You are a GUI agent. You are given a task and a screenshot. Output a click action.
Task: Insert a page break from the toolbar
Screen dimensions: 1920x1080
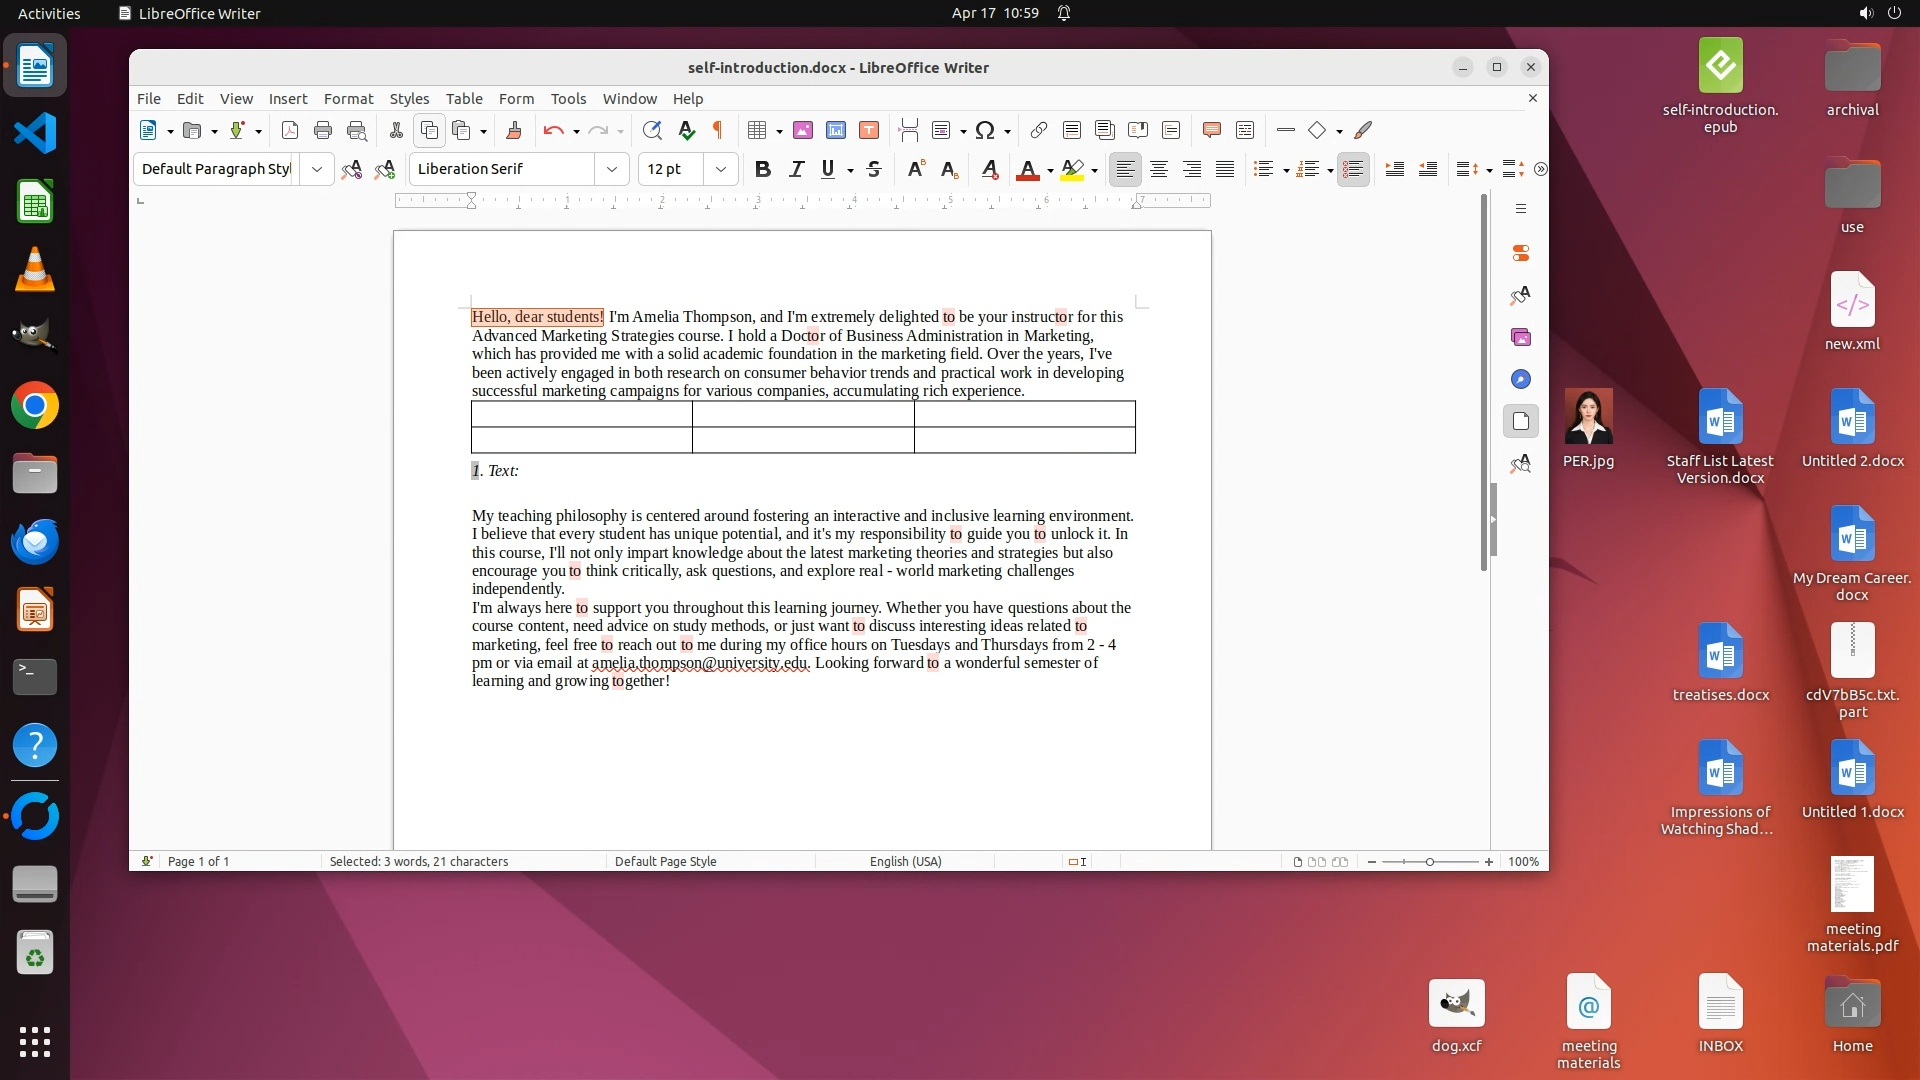click(908, 130)
